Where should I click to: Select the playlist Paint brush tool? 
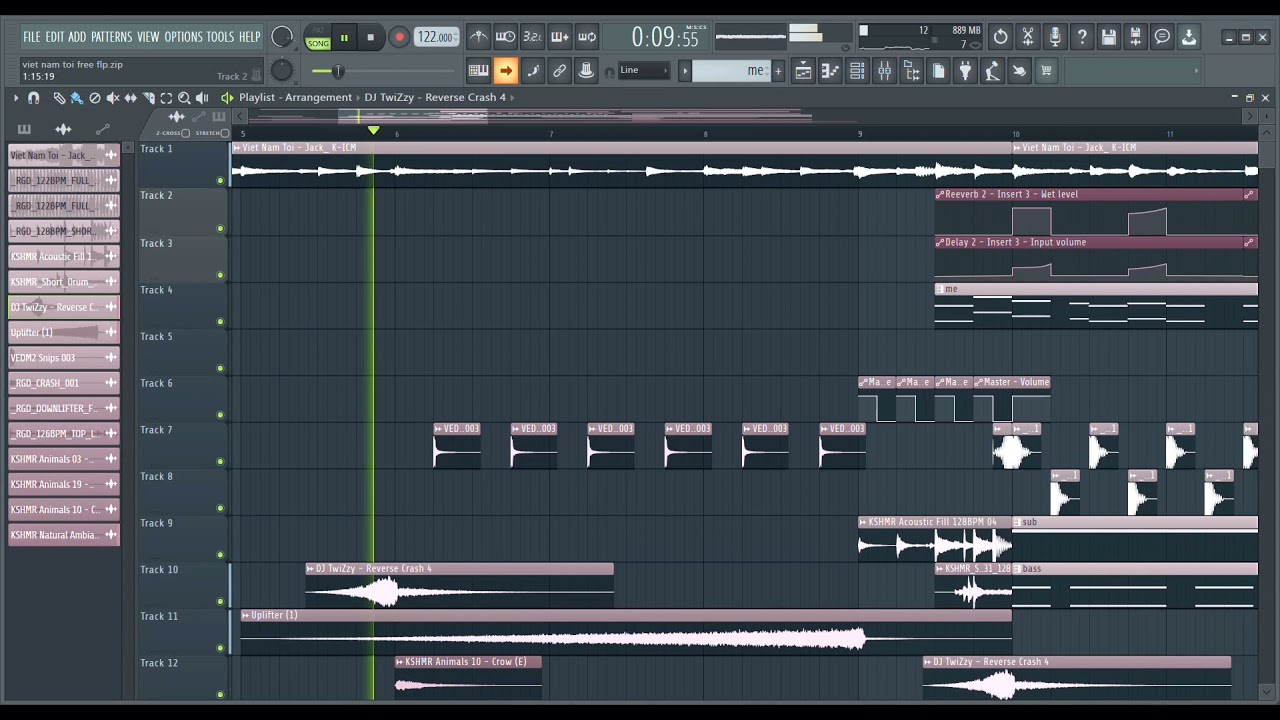coord(77,97)
